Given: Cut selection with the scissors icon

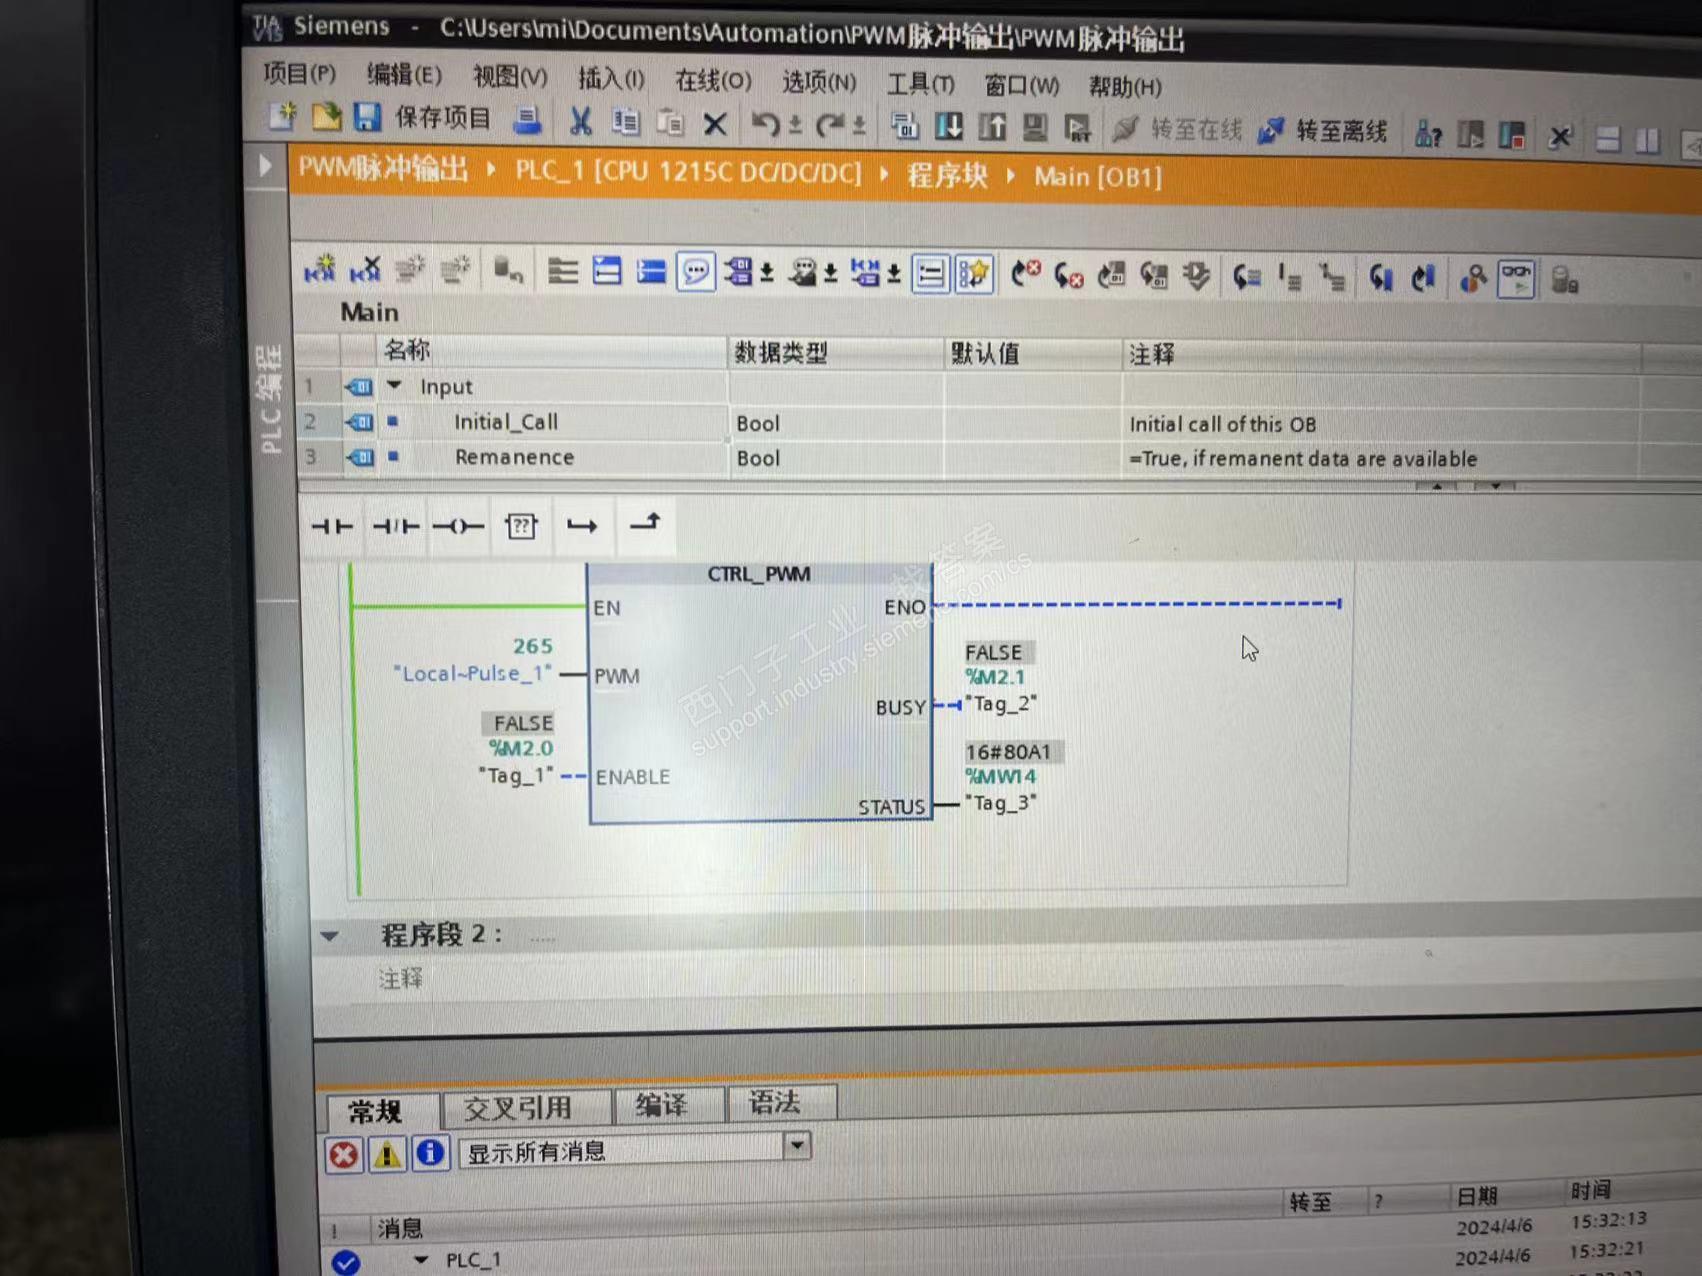Looking at the screenshot, I should point(580,122).
